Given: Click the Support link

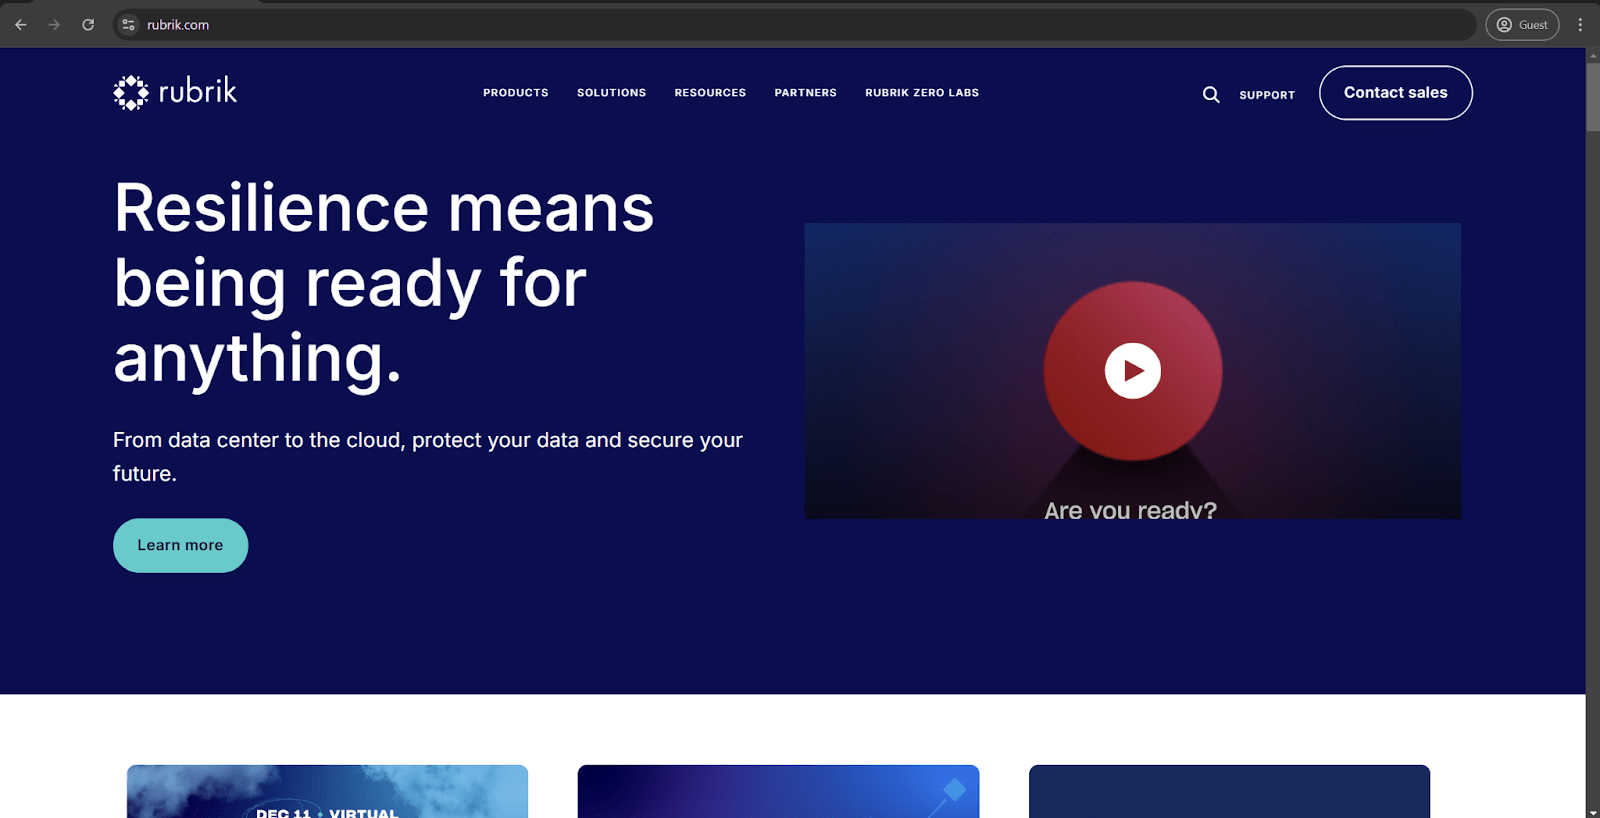Looking at the screenshot, I should [1266, 95].
